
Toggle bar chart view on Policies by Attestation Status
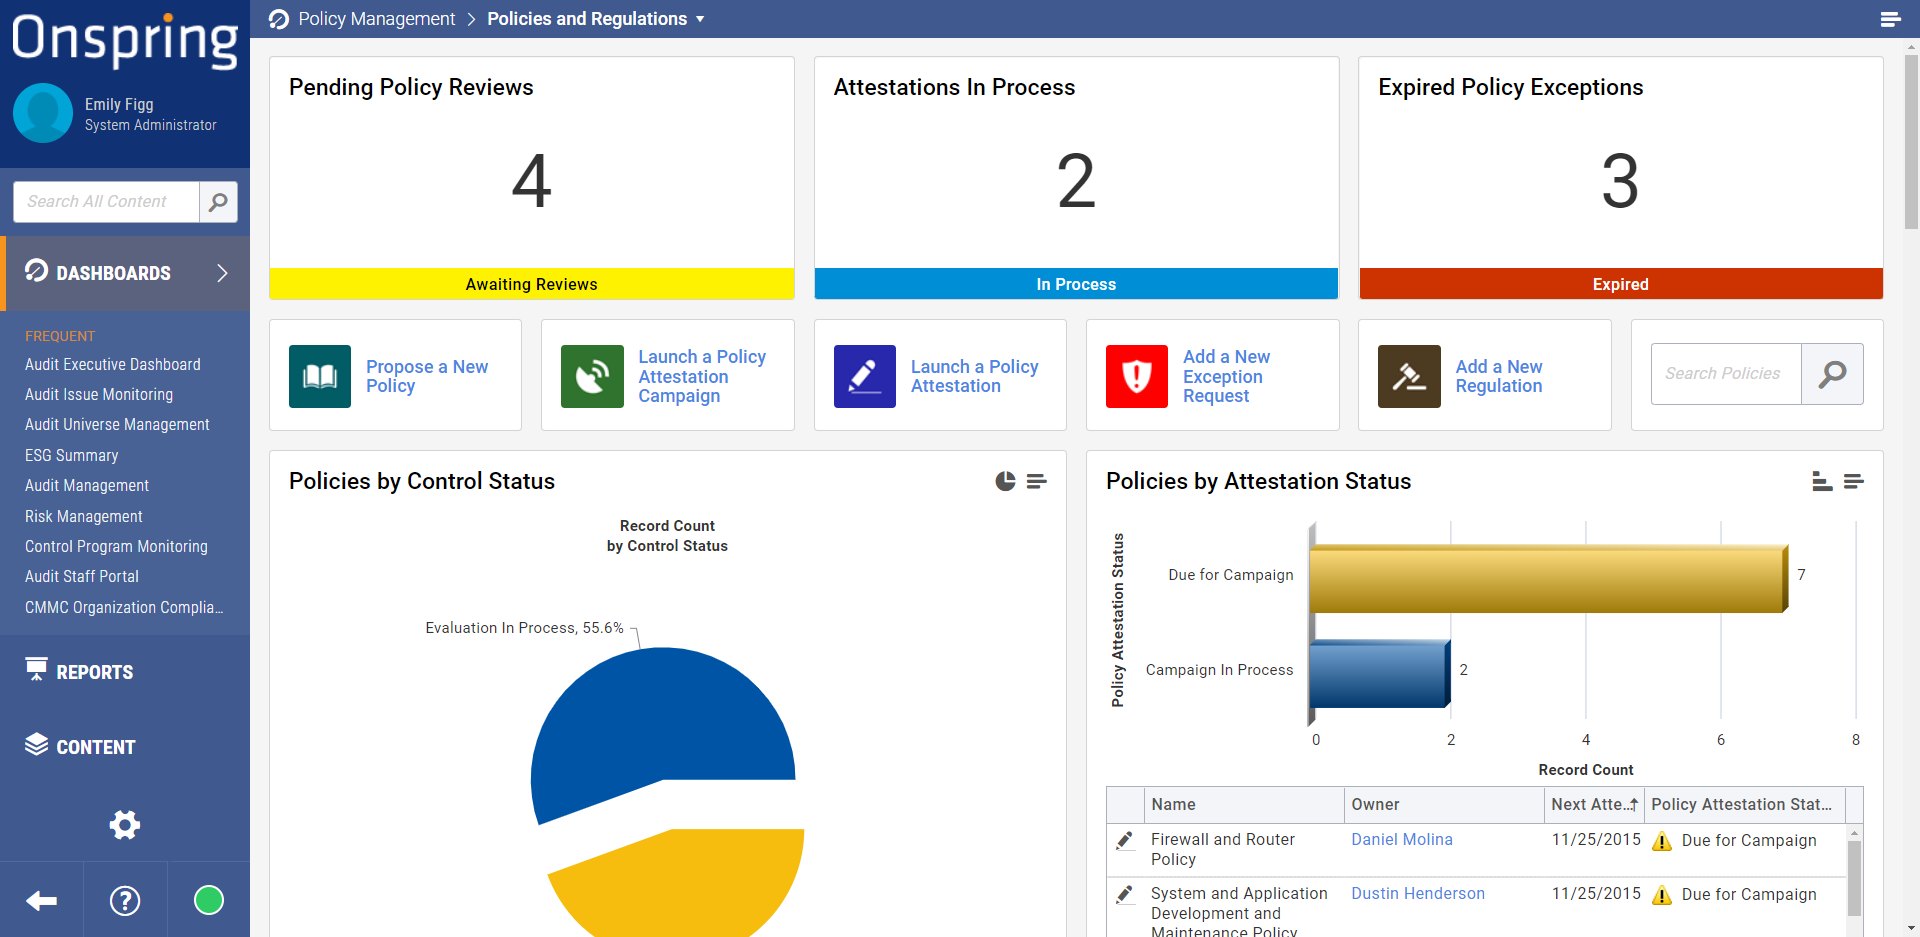coord(1822,481)
